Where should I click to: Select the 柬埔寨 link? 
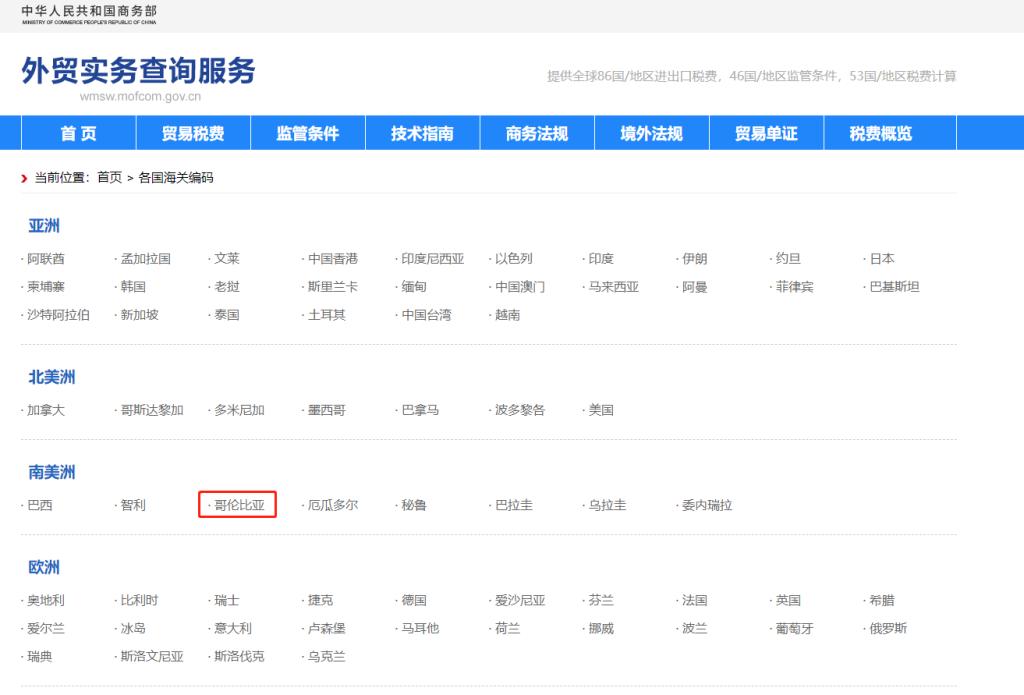pos(46,287)
